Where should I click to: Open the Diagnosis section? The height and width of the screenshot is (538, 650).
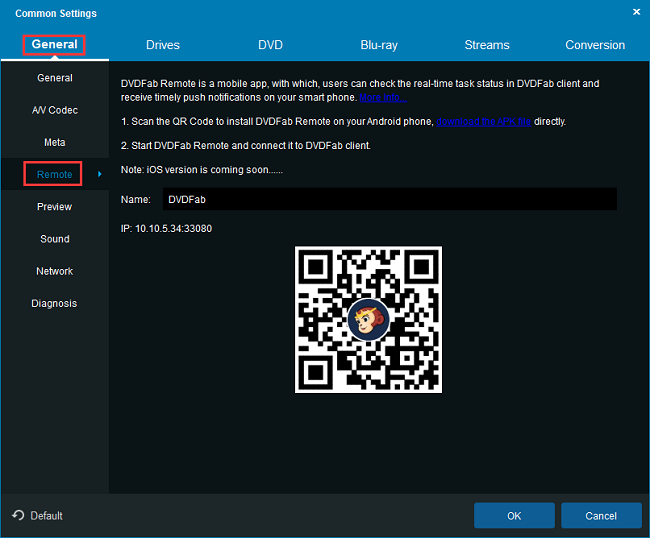click(x=55, y=303)
